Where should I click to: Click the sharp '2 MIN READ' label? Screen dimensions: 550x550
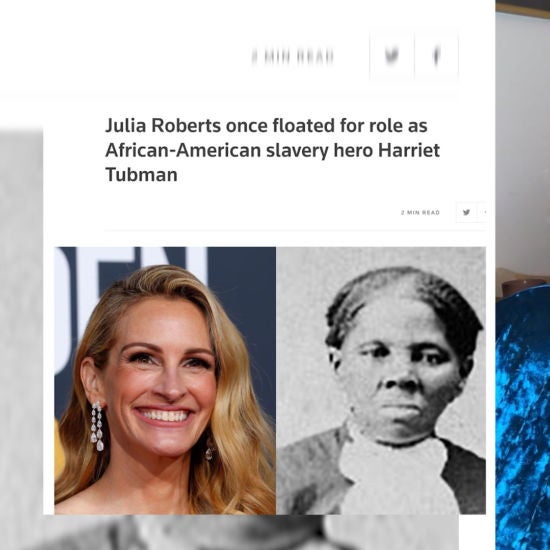click(x=420, y=213)
